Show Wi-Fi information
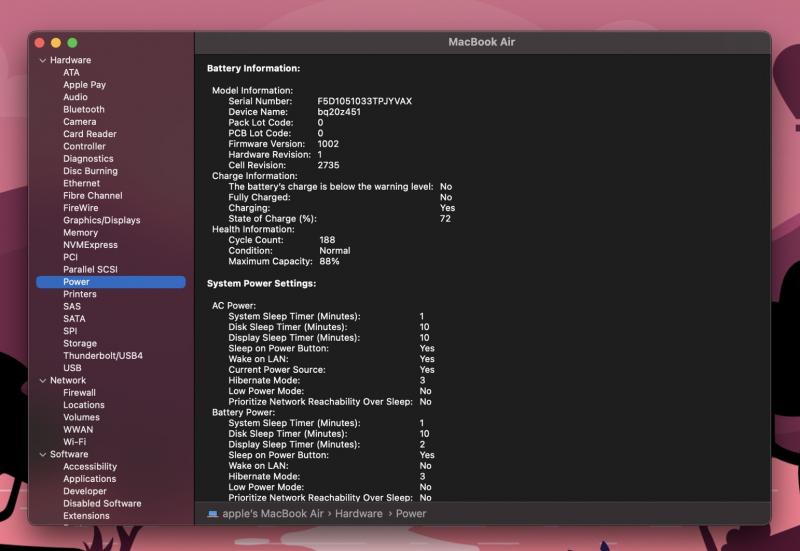Screen dimensions: 800x551 74,442
